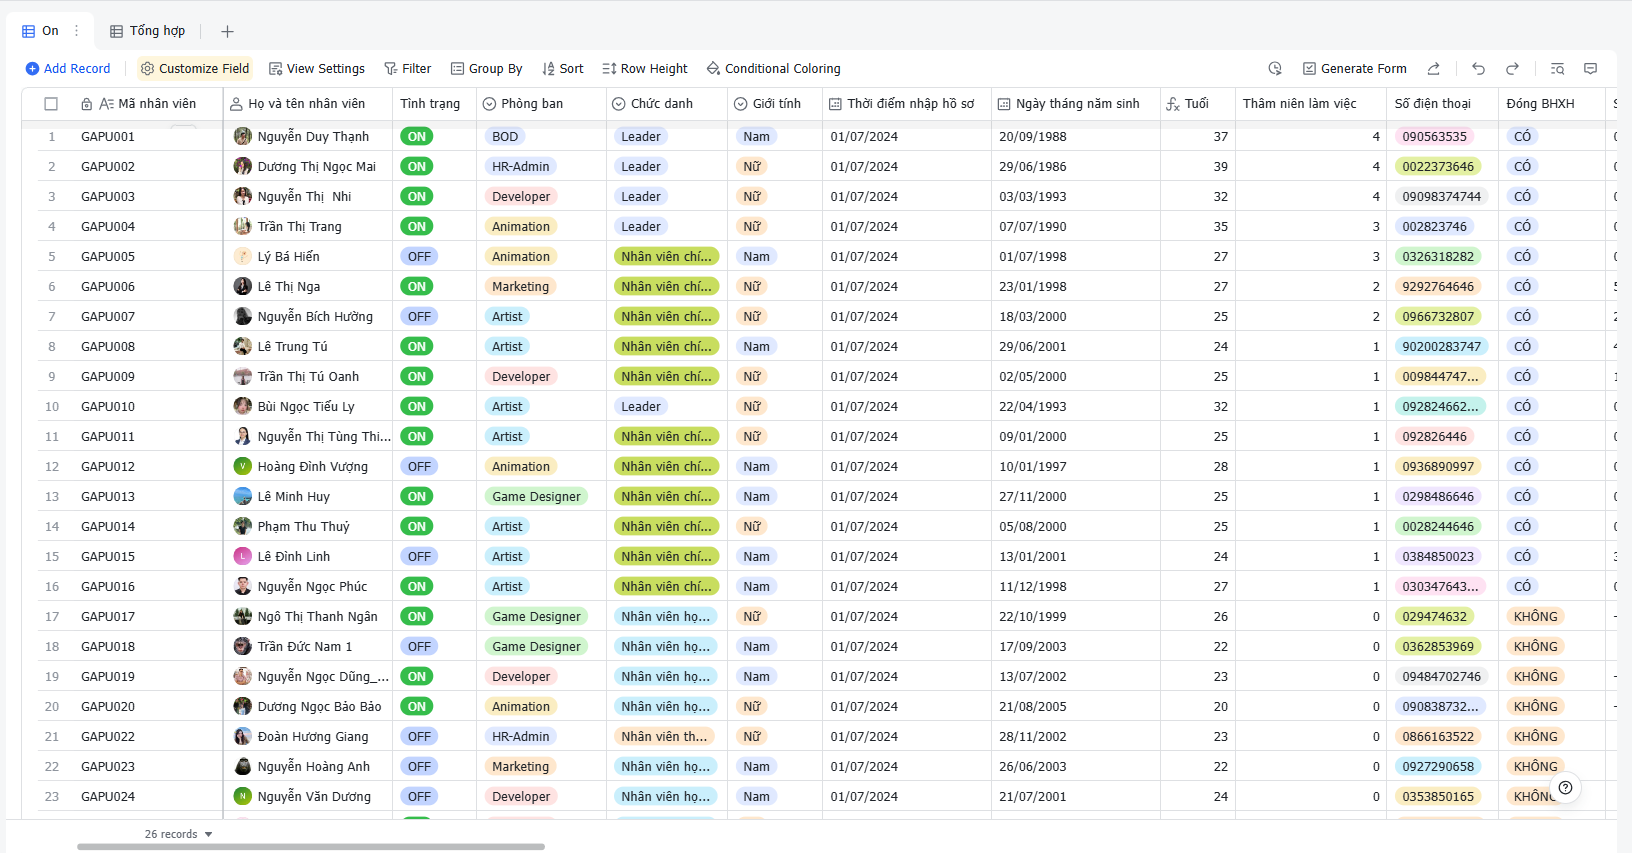Image resolution: width=1632 pixels, height=853 pixels.
Task: Click ON status tag for GAPU001
Action: coord(417,136)
